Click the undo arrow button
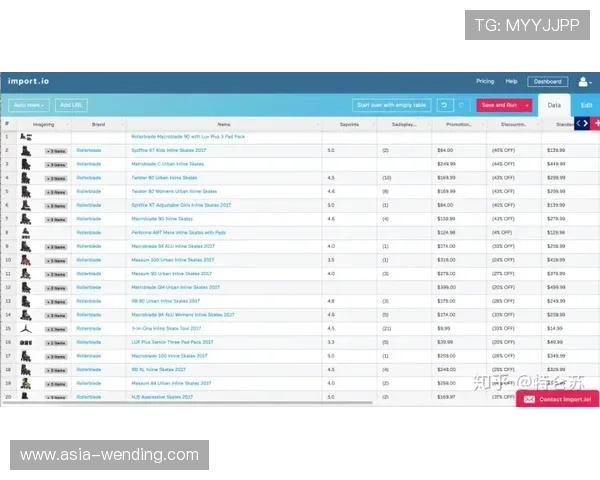Image resolution: width=600 pixels, height=480 pixels. coord(445,105)
